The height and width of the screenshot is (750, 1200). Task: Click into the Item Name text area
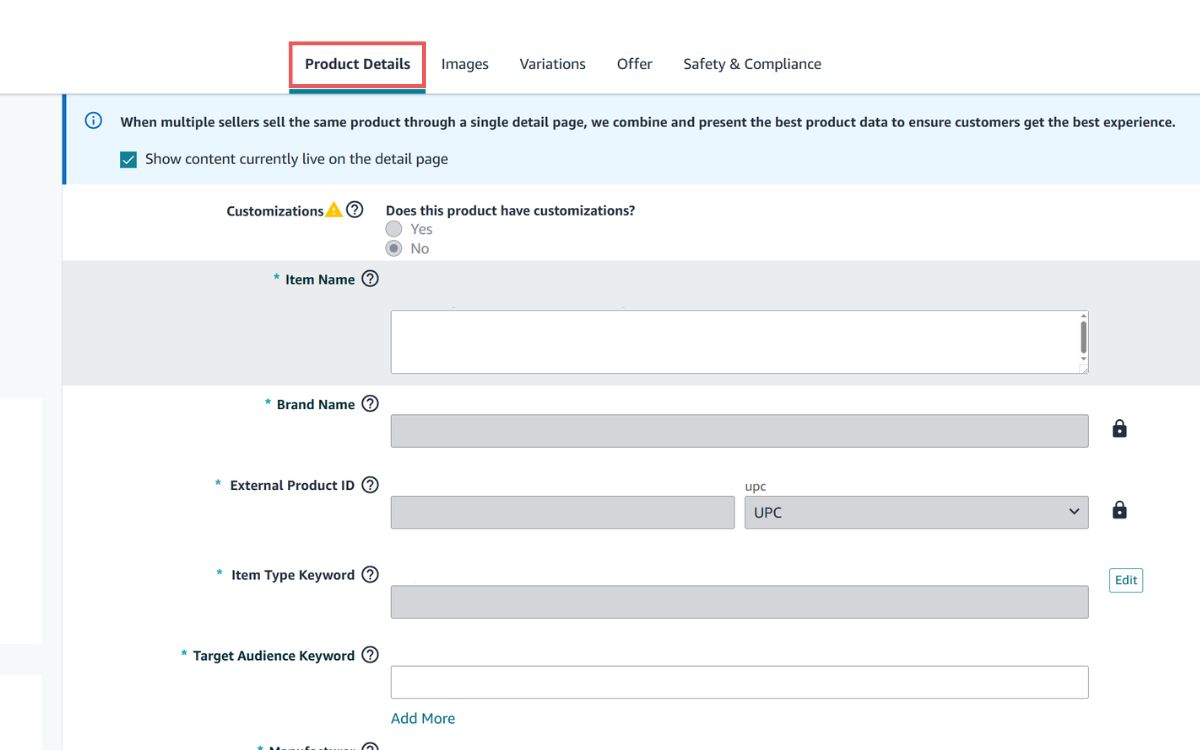click(x=739, y=342)
